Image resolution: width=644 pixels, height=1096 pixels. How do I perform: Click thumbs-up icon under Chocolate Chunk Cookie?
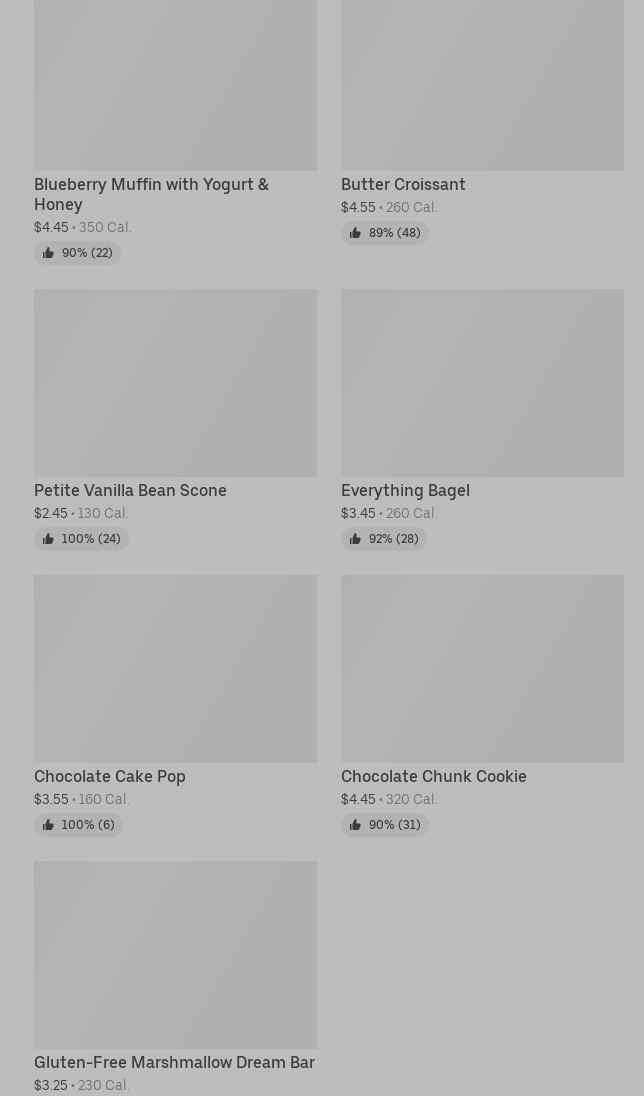(355, 825)
